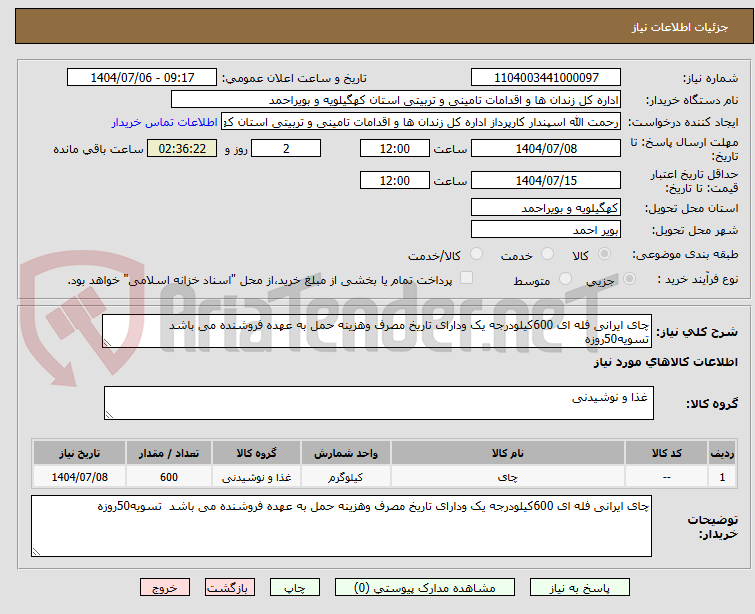Click the نام دستگاه خریدار field
Image resolution: width=755 pixels, height=614 pixels.
click(x=396, y=100)
